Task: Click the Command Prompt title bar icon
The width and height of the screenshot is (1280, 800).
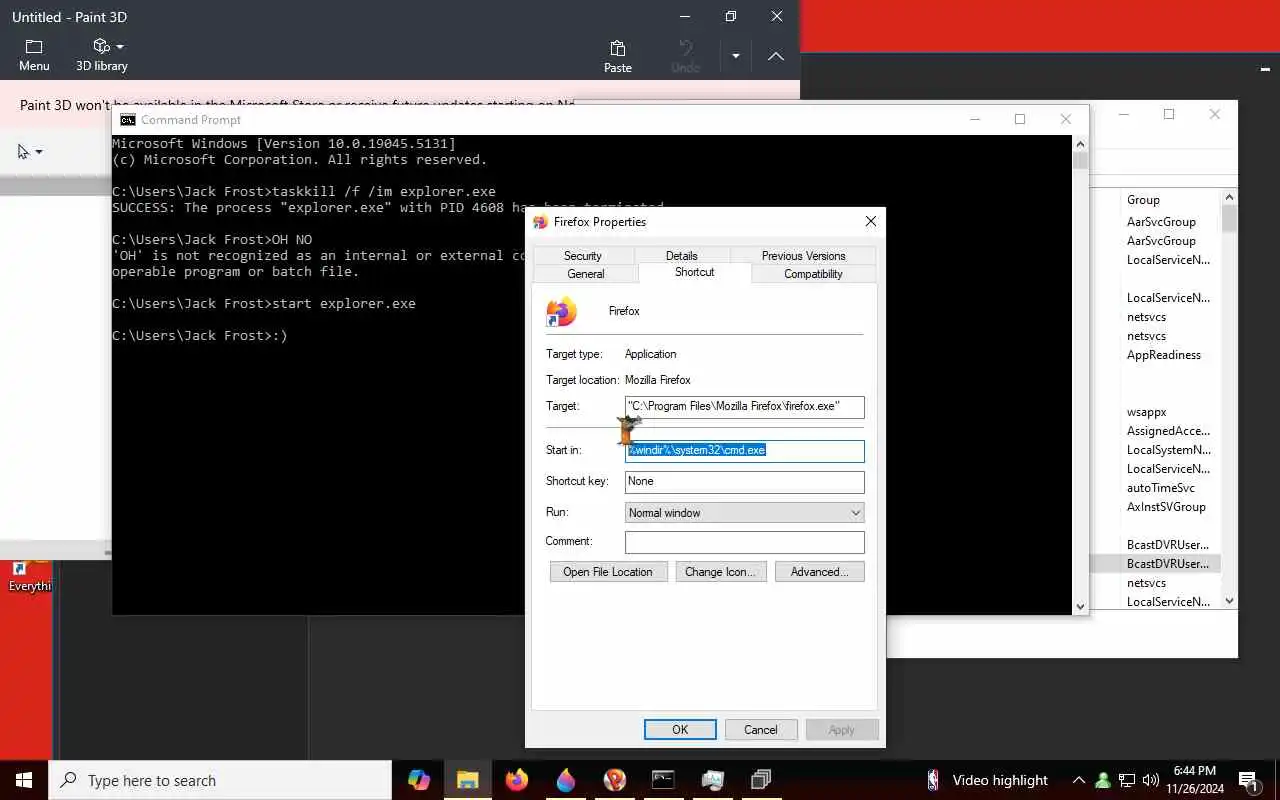Action: click(x=127, y=119)
